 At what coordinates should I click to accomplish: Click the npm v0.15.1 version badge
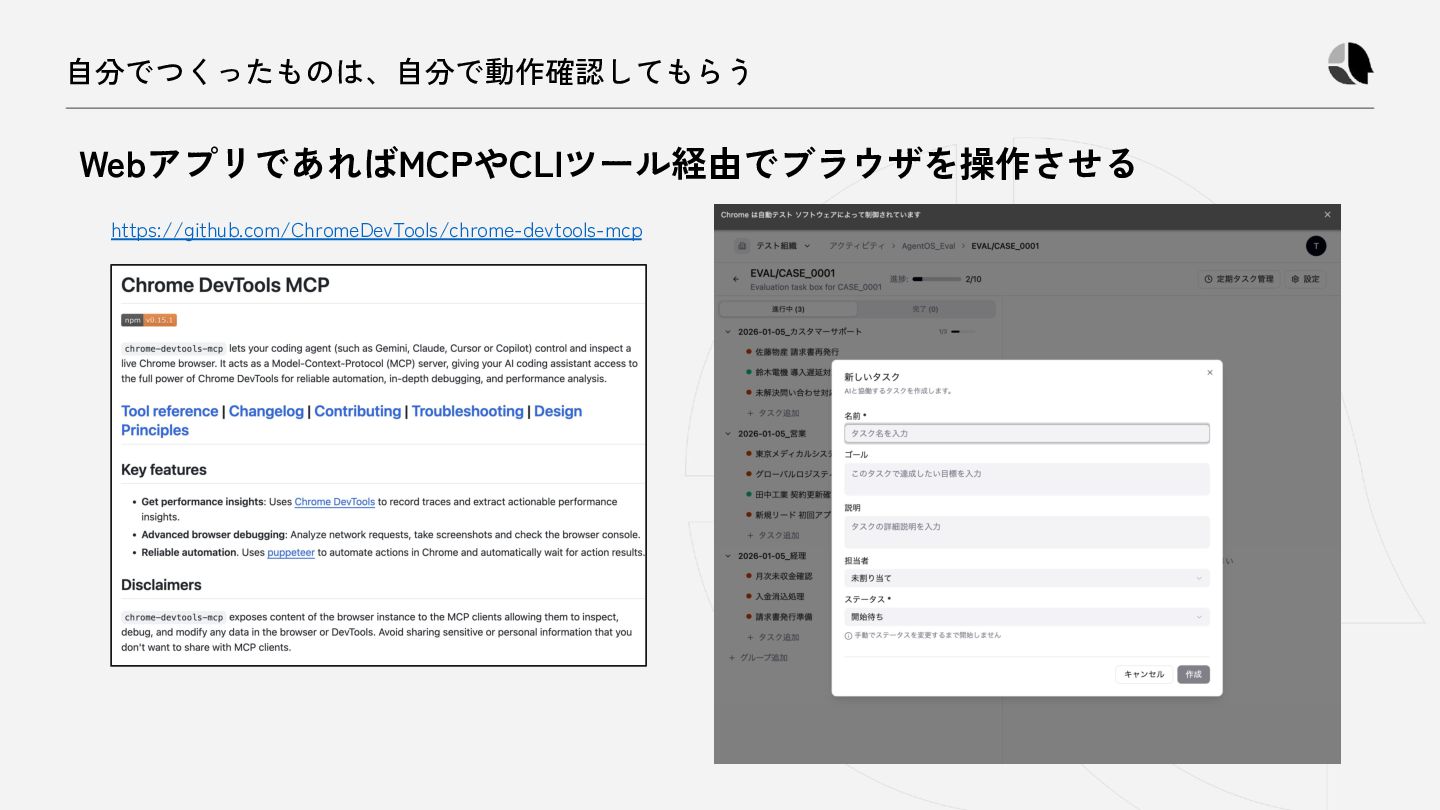click(x=149, y=320)
